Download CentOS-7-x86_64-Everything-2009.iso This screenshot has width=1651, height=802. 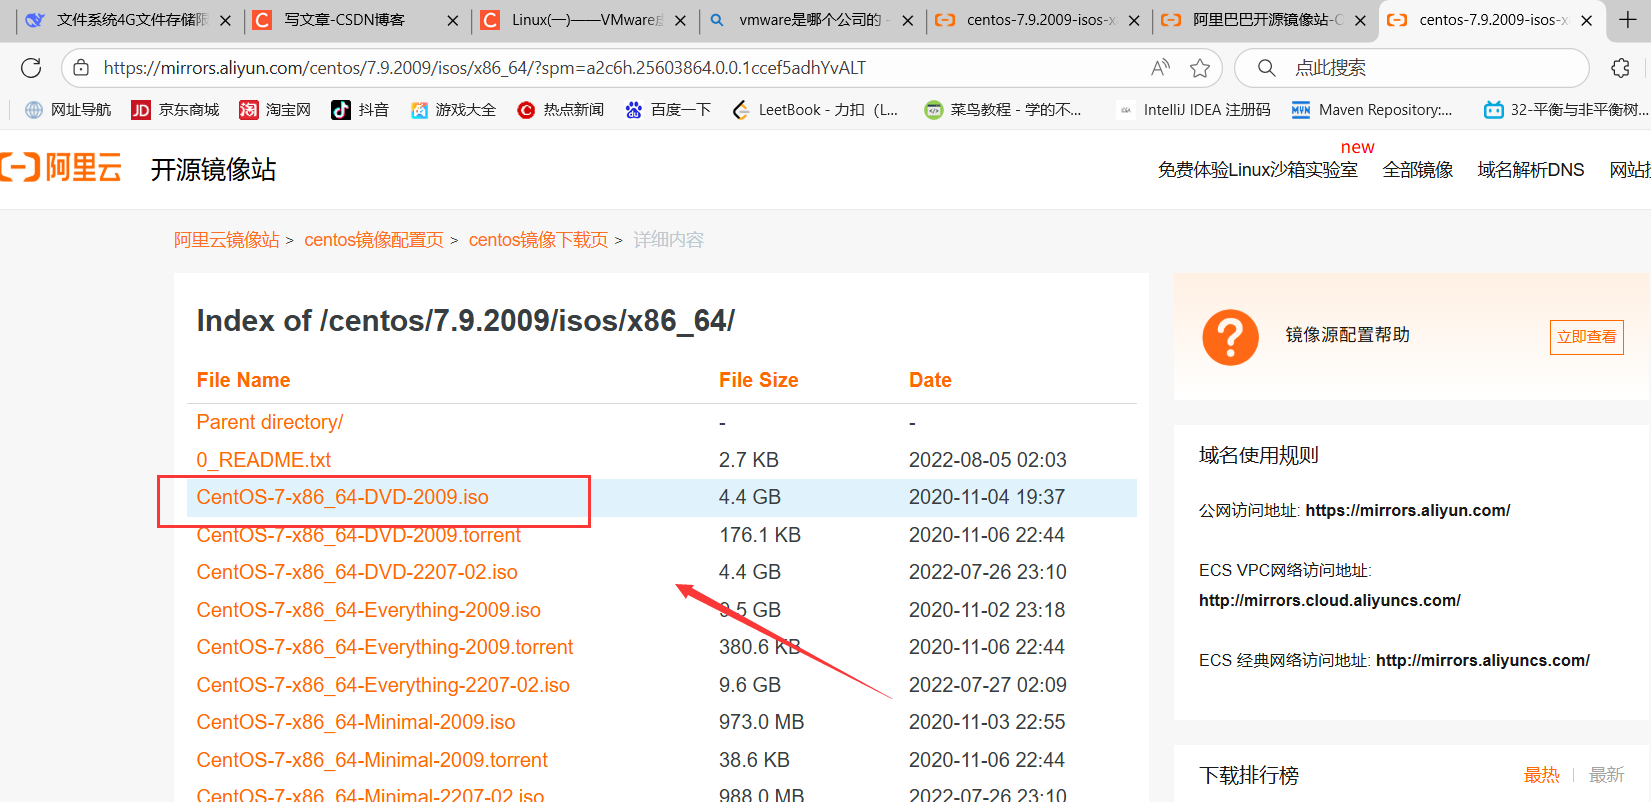point(369,610)
